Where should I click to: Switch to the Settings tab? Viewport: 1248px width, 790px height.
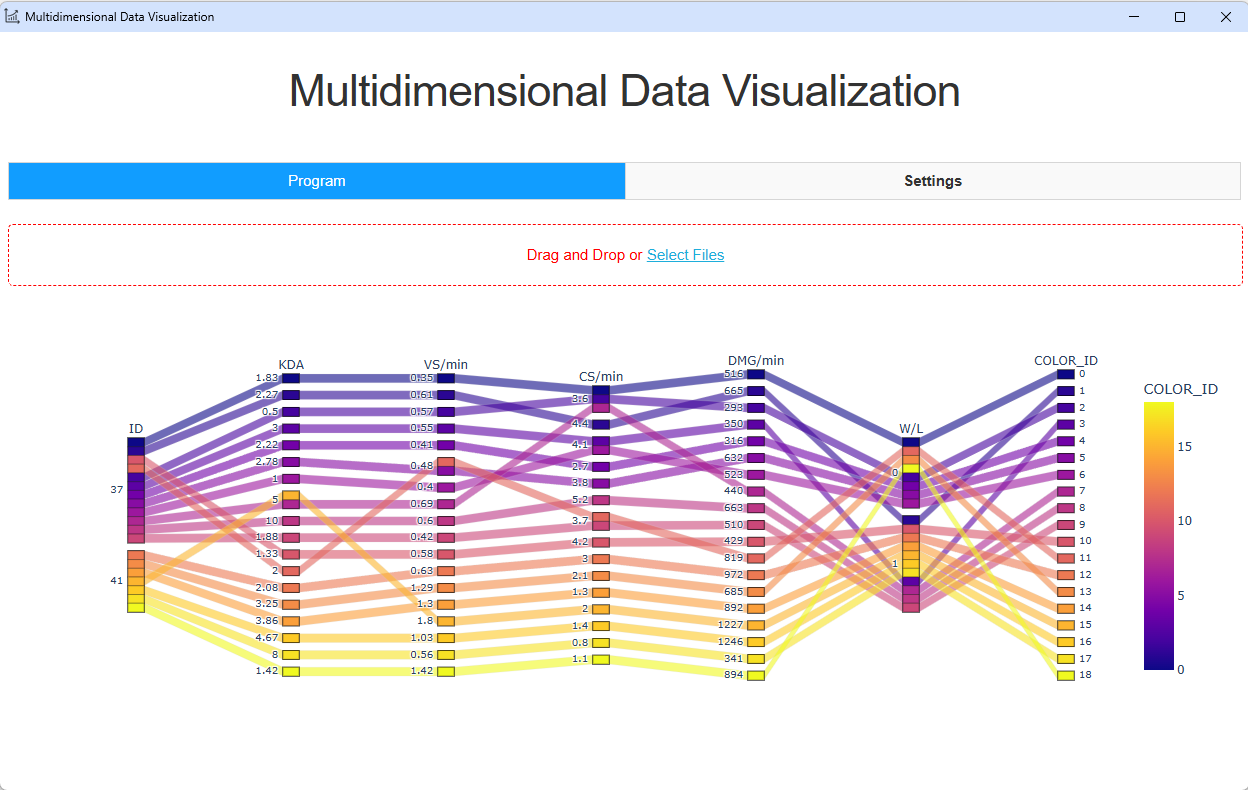coord(932,181)
